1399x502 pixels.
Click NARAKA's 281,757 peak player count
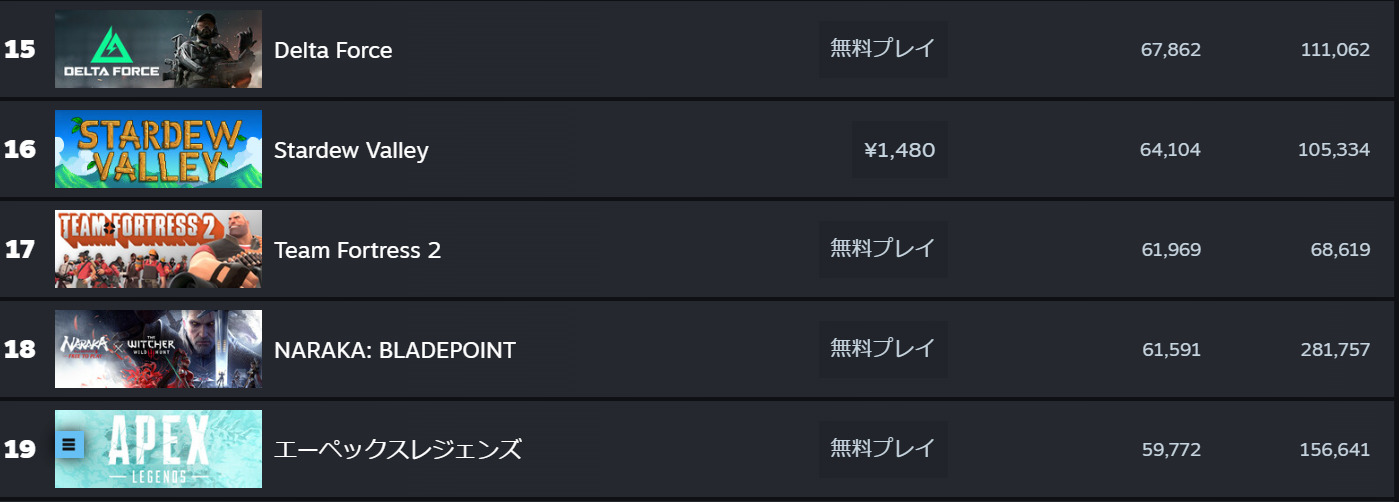pos(1335,350)
